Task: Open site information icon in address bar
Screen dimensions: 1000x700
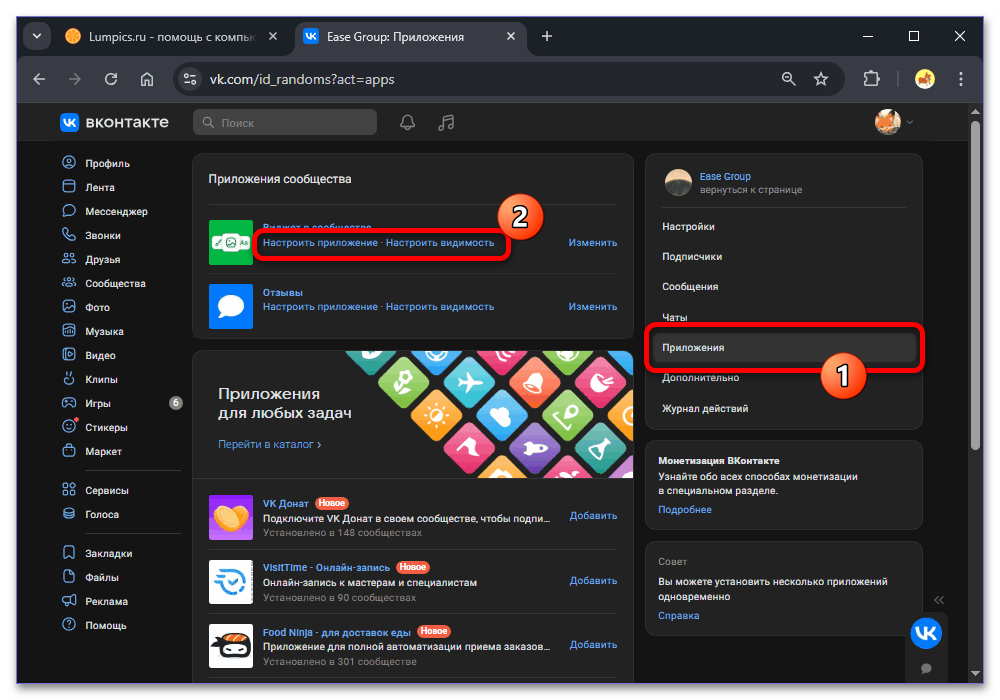Action: point(190,79)
